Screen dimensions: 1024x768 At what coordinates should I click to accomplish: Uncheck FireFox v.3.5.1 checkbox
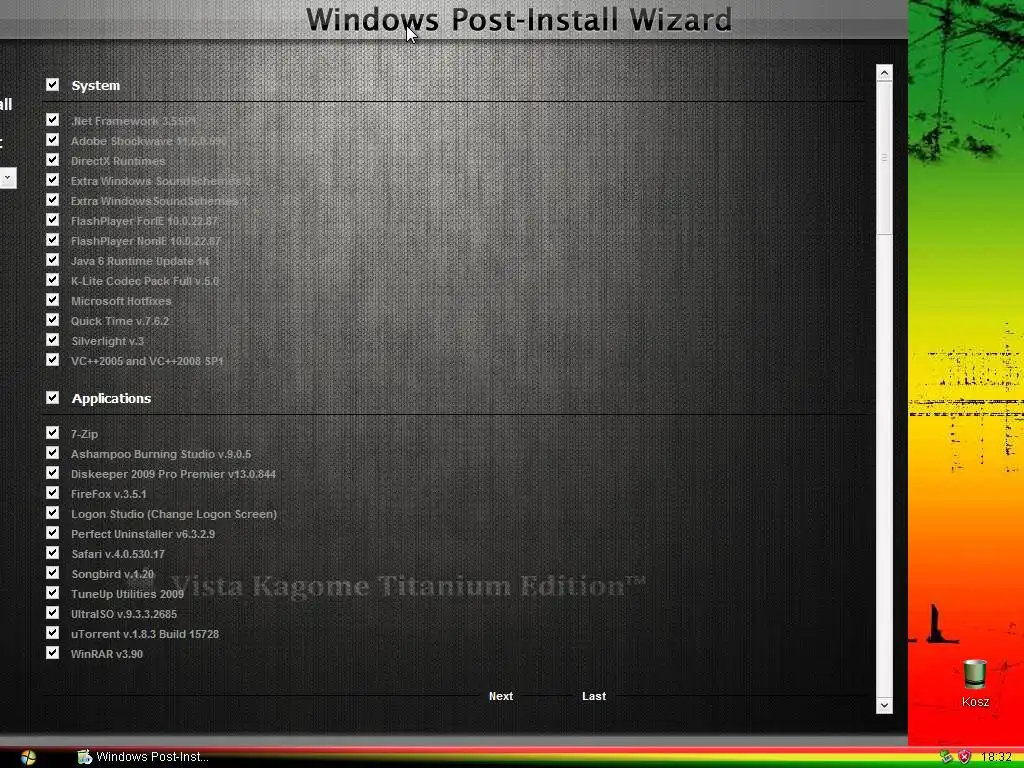(x=52, y=493)
